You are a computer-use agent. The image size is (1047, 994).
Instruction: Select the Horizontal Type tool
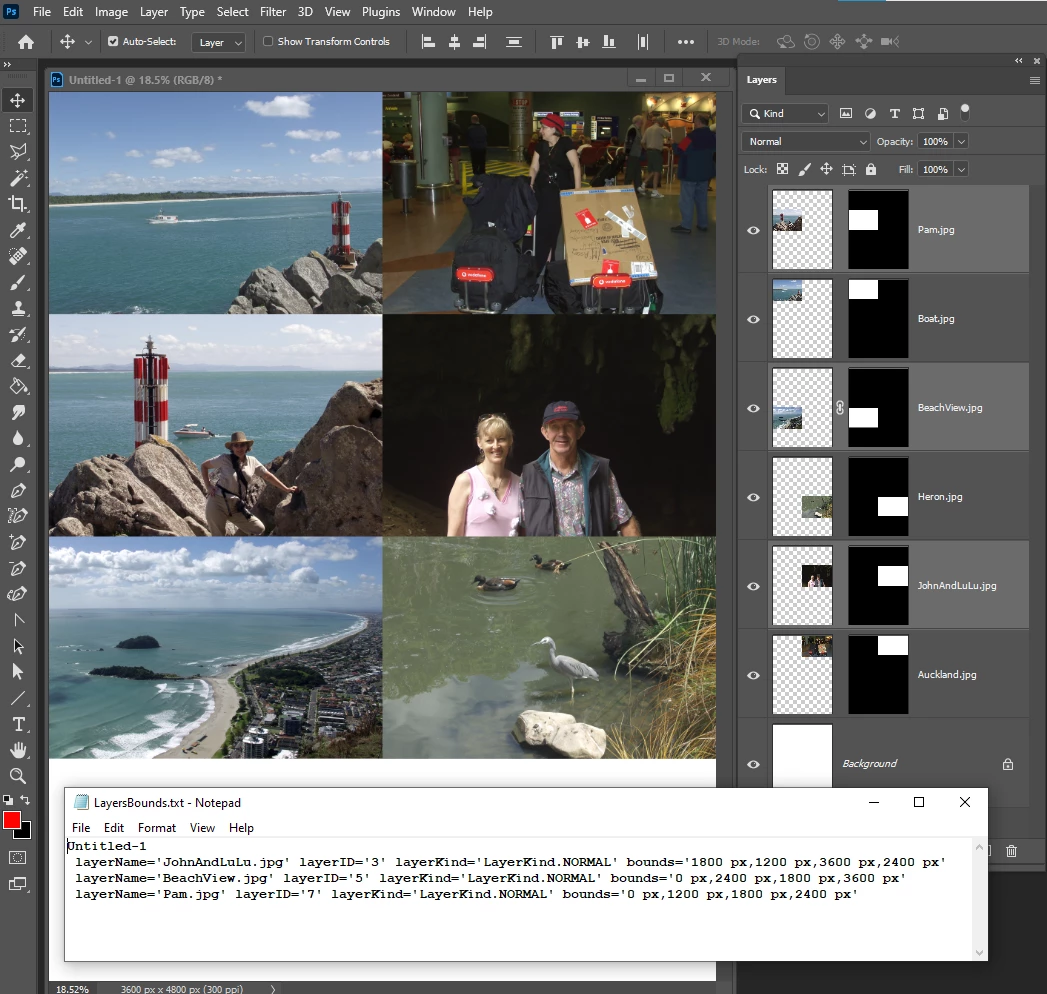(18, 724)
